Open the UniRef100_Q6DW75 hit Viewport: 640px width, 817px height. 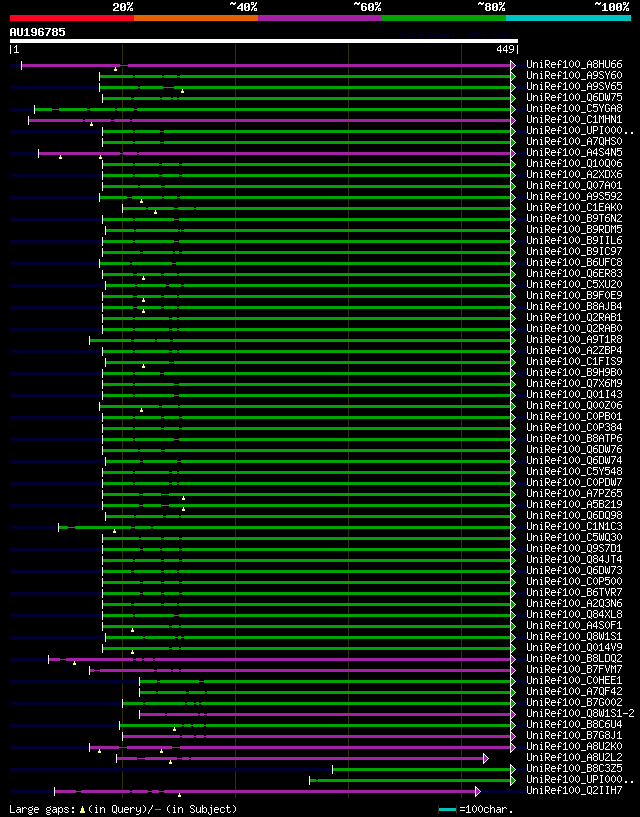(574, 97)
